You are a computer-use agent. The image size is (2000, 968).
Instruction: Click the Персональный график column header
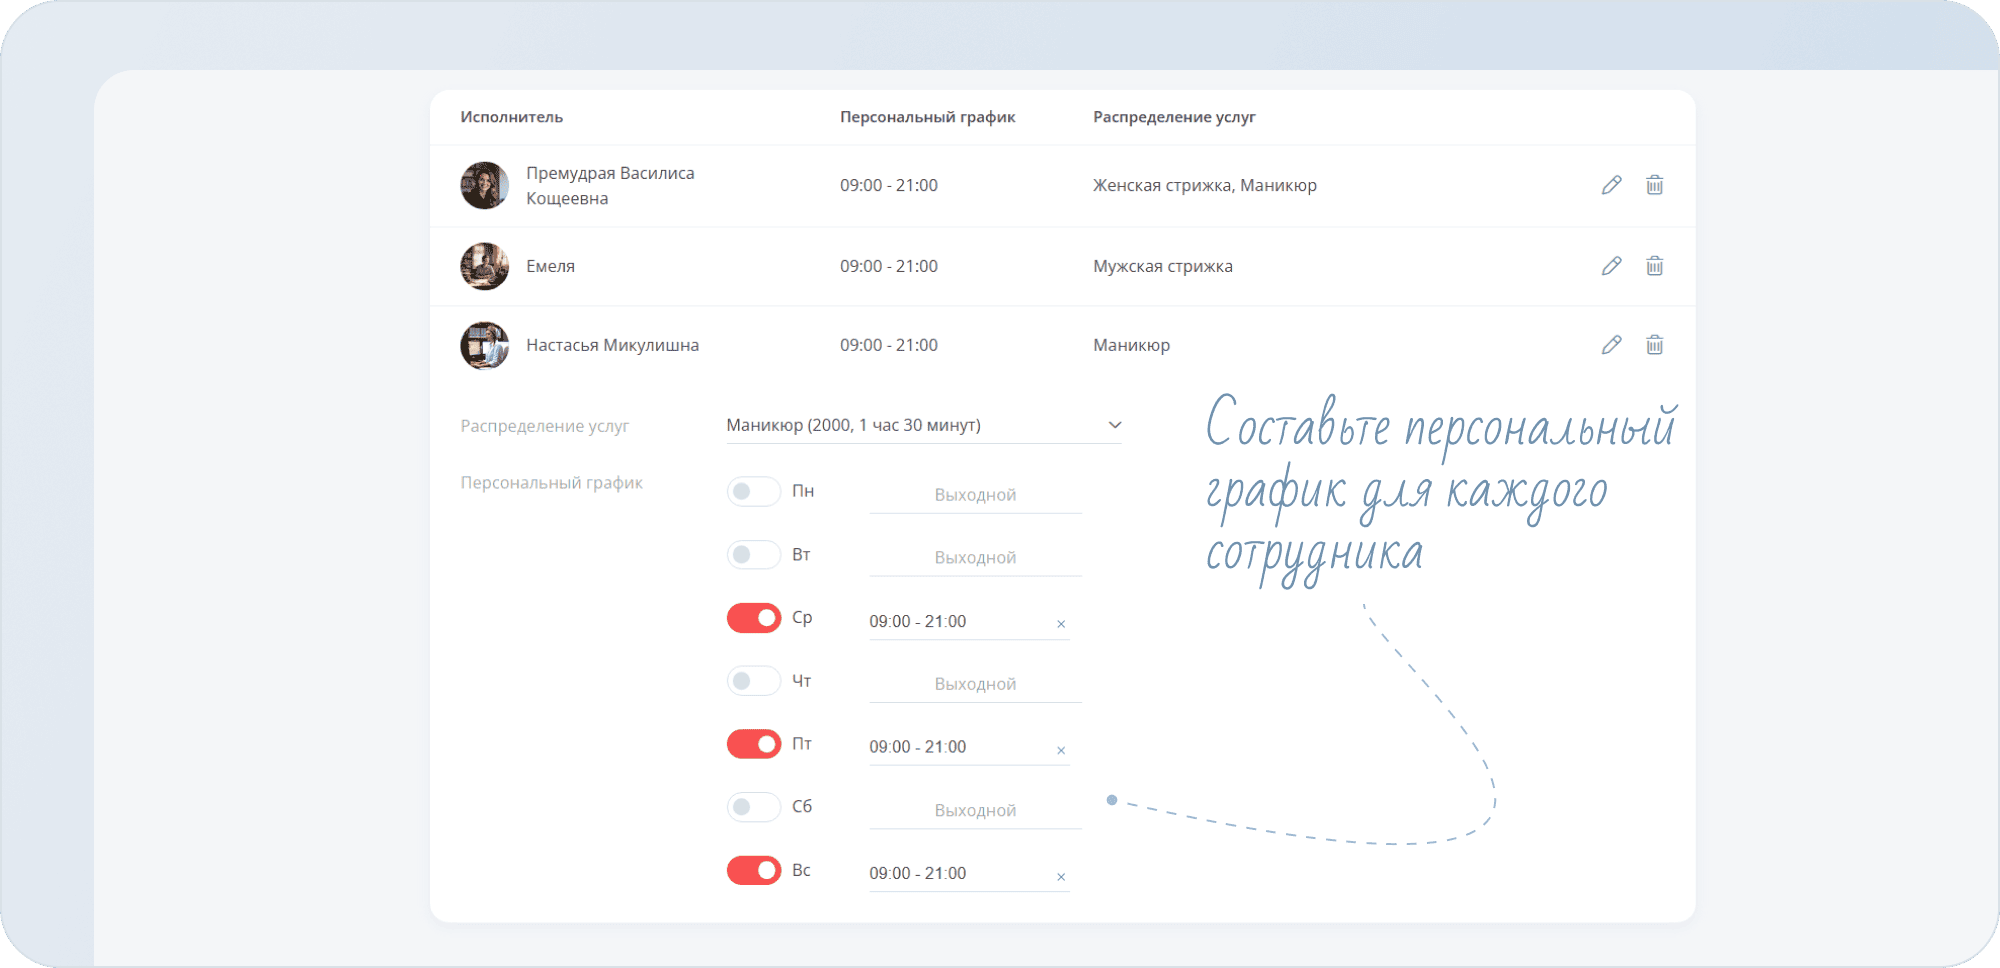[927, 117]
